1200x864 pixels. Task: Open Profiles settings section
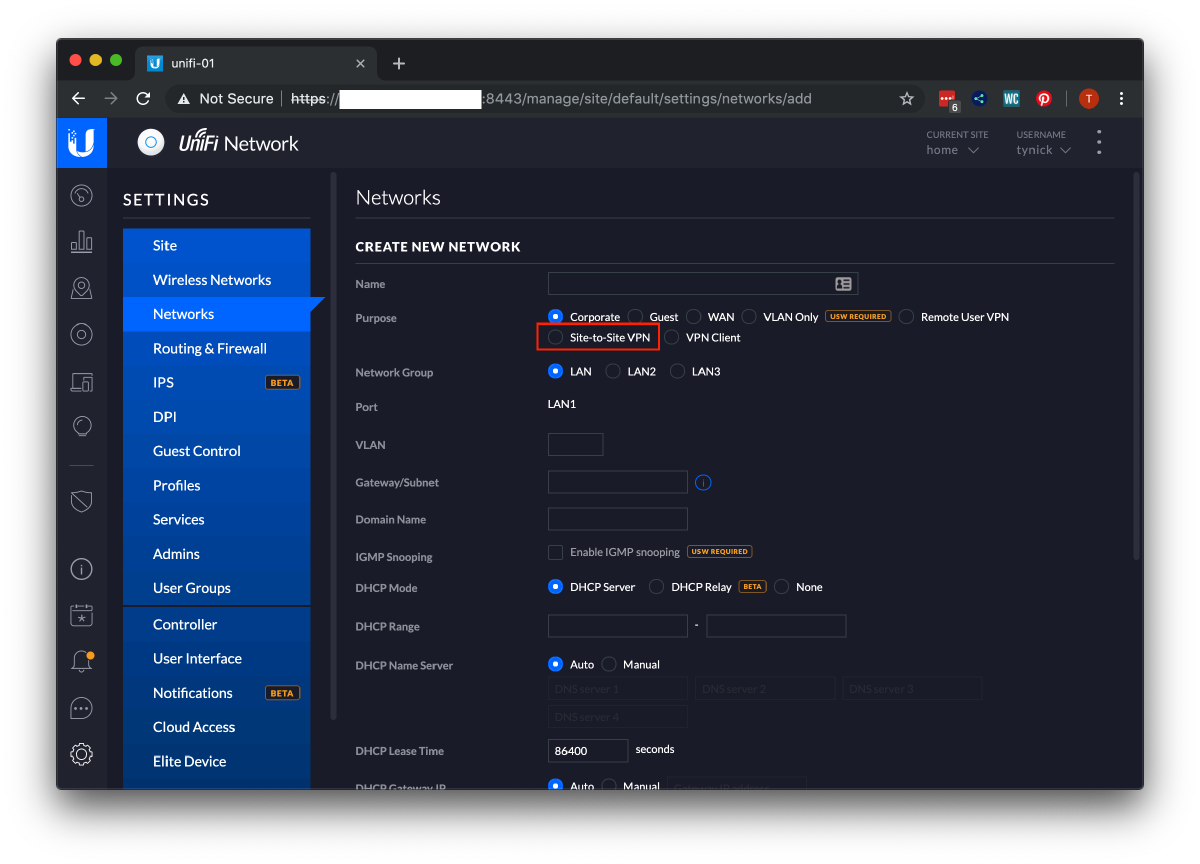point(217,486)
